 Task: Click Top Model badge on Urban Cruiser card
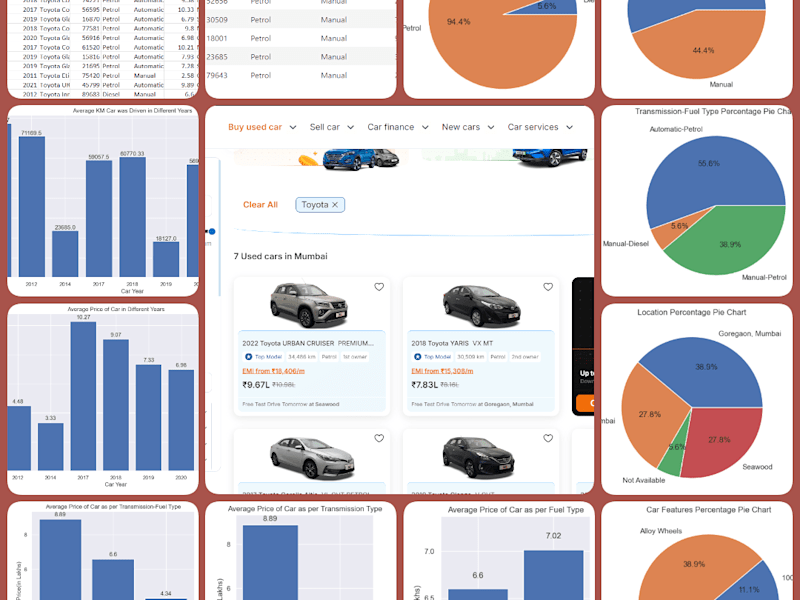(264, 357)
